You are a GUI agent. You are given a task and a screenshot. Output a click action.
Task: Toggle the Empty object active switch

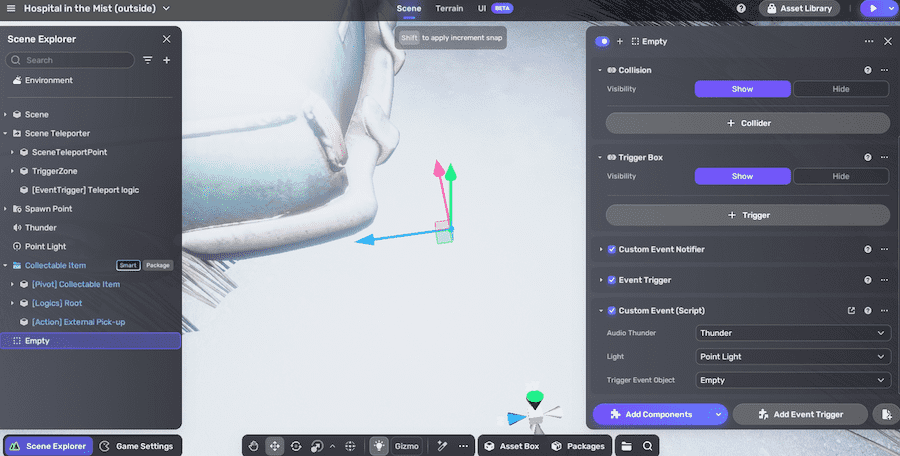[x=602, y=41]
